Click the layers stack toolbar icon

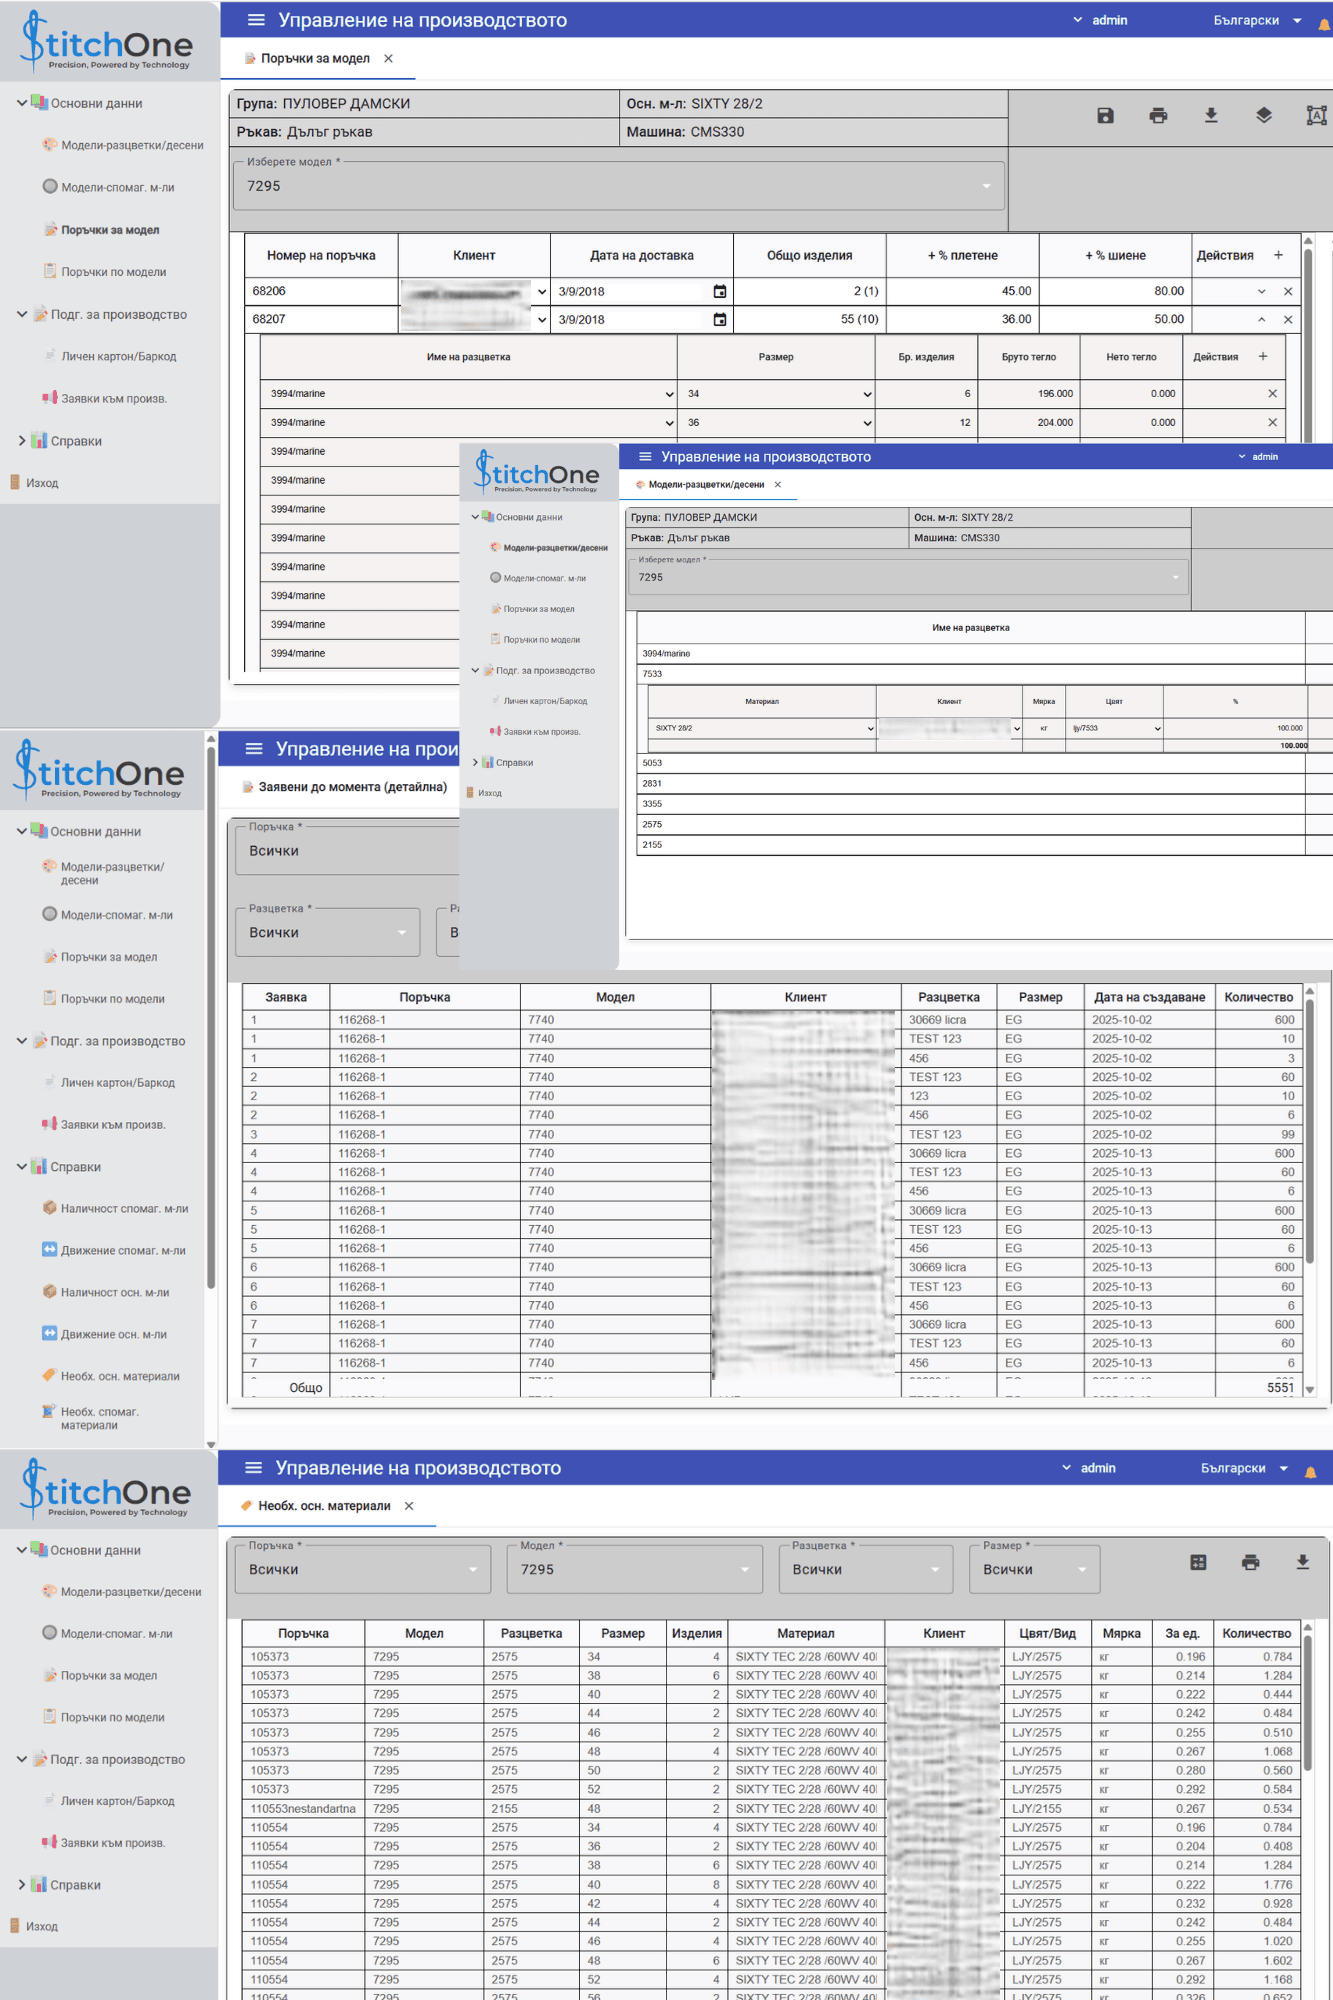click(1264, 116)
